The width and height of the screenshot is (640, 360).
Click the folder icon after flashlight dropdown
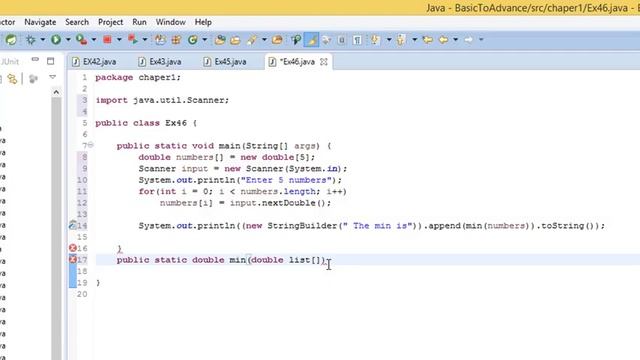[277, 40]
